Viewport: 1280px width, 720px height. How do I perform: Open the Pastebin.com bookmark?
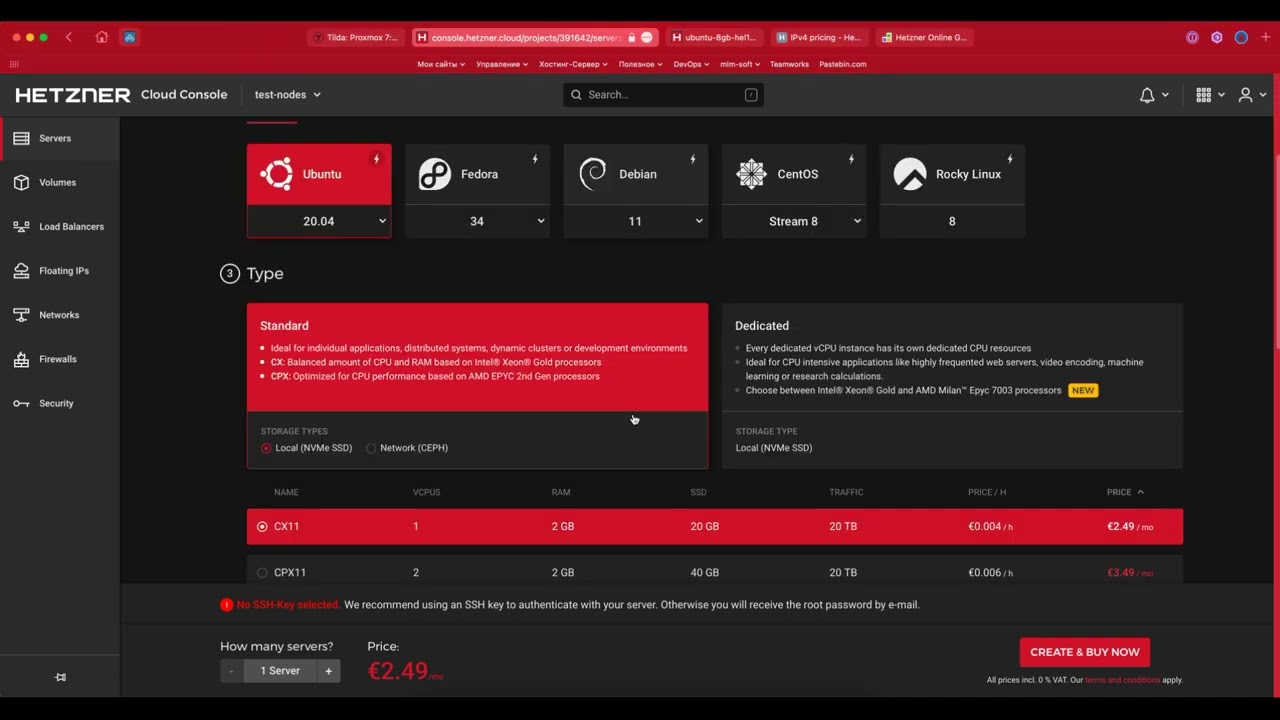click(843, 64)
